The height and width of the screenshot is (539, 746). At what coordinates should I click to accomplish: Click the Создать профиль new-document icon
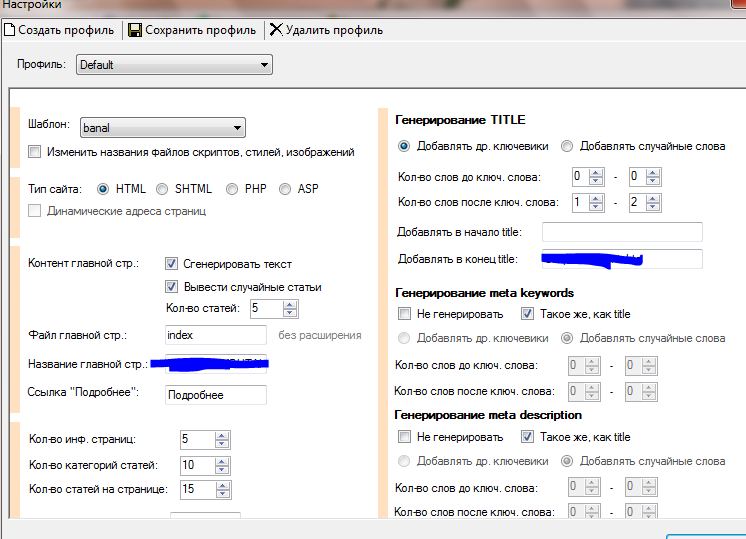pos(9,30)
